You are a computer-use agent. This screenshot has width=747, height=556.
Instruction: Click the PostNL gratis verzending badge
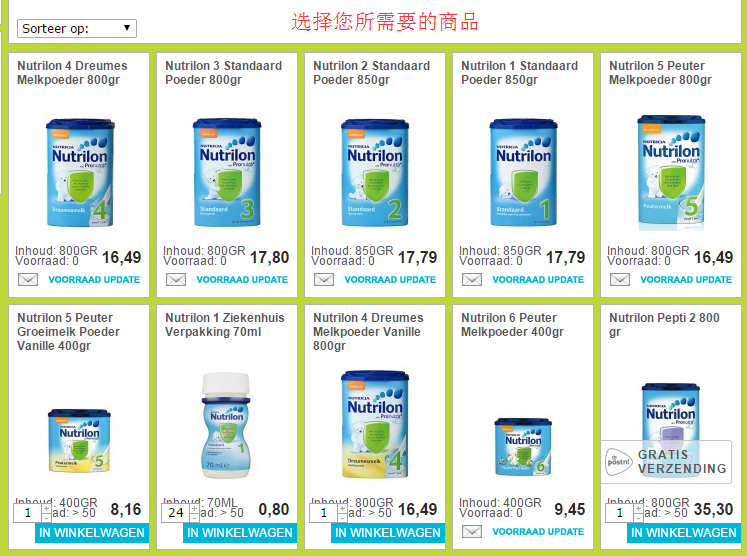(666, 462)
